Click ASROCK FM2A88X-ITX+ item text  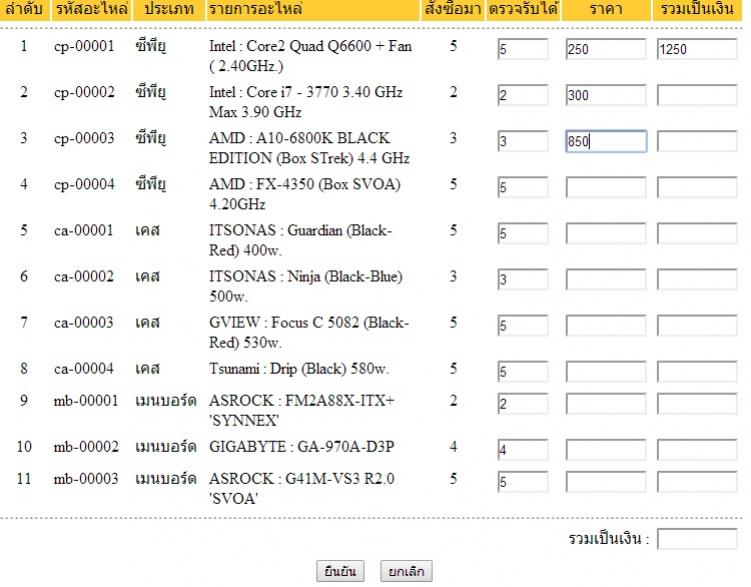tap(302, 410)
